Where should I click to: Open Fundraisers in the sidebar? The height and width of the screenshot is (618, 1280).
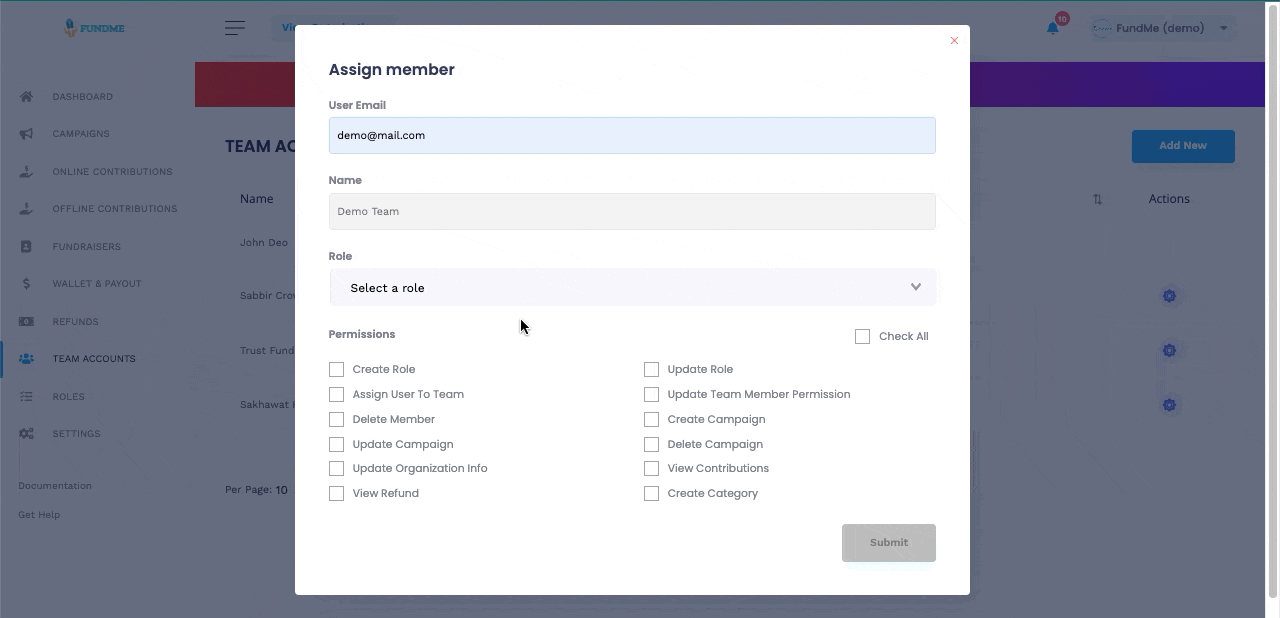(x=86, y=247)
